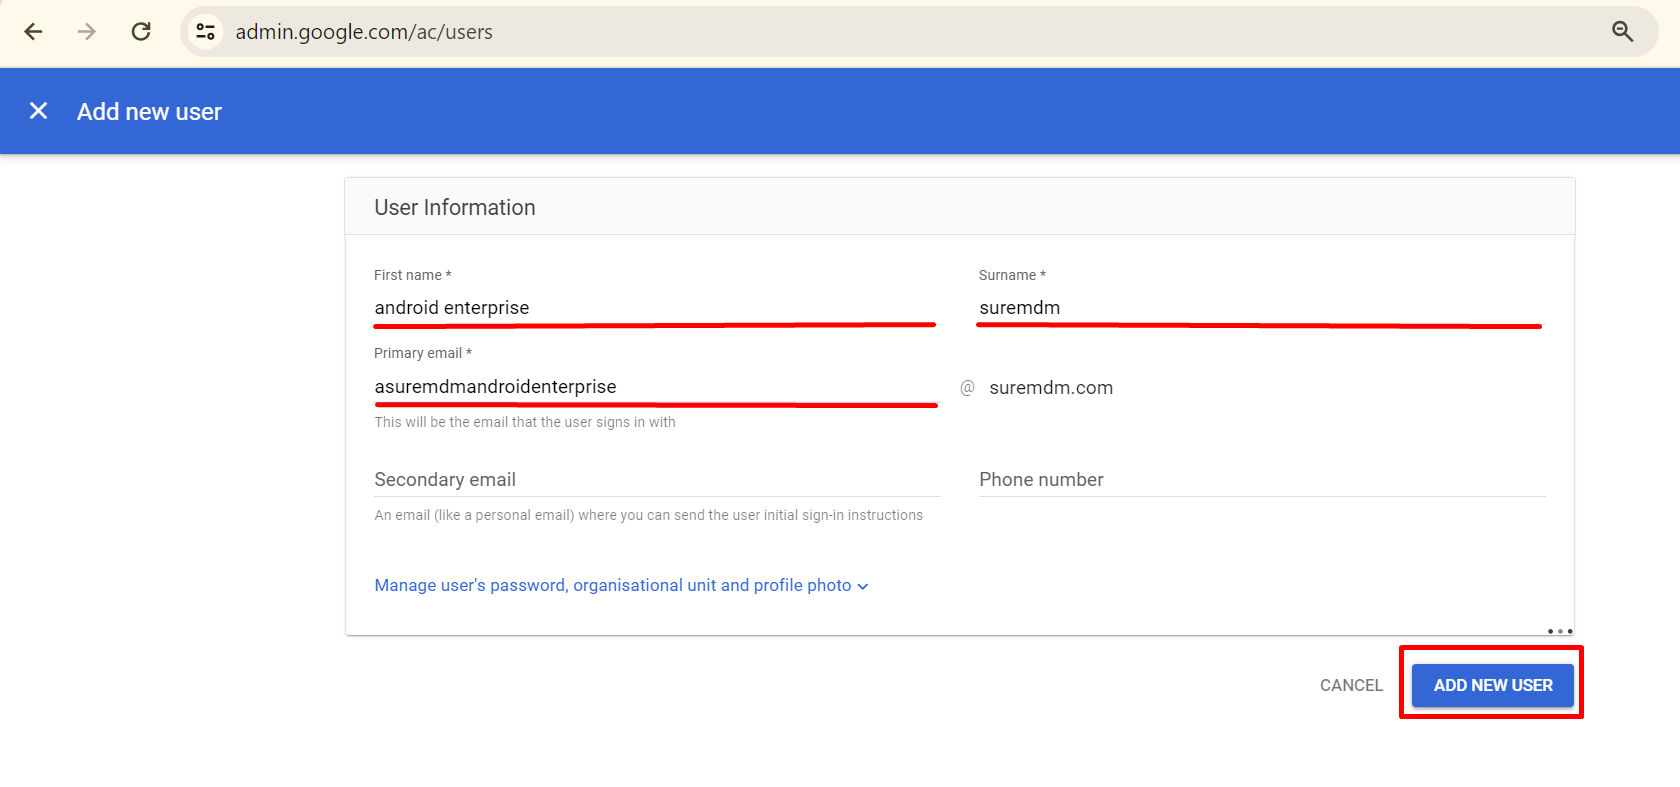The height and width of the screenshot is (787, 1680).
Task: Edit the First name field
Action: coord(655,308)
